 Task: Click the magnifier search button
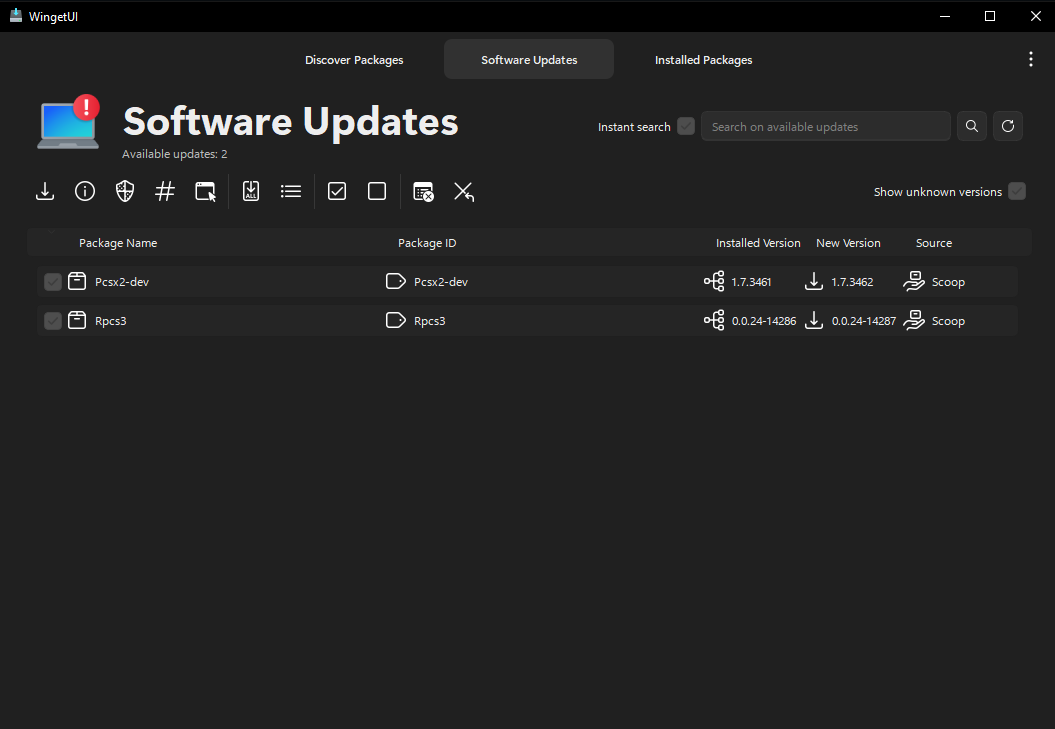click(x=972, y=126)
